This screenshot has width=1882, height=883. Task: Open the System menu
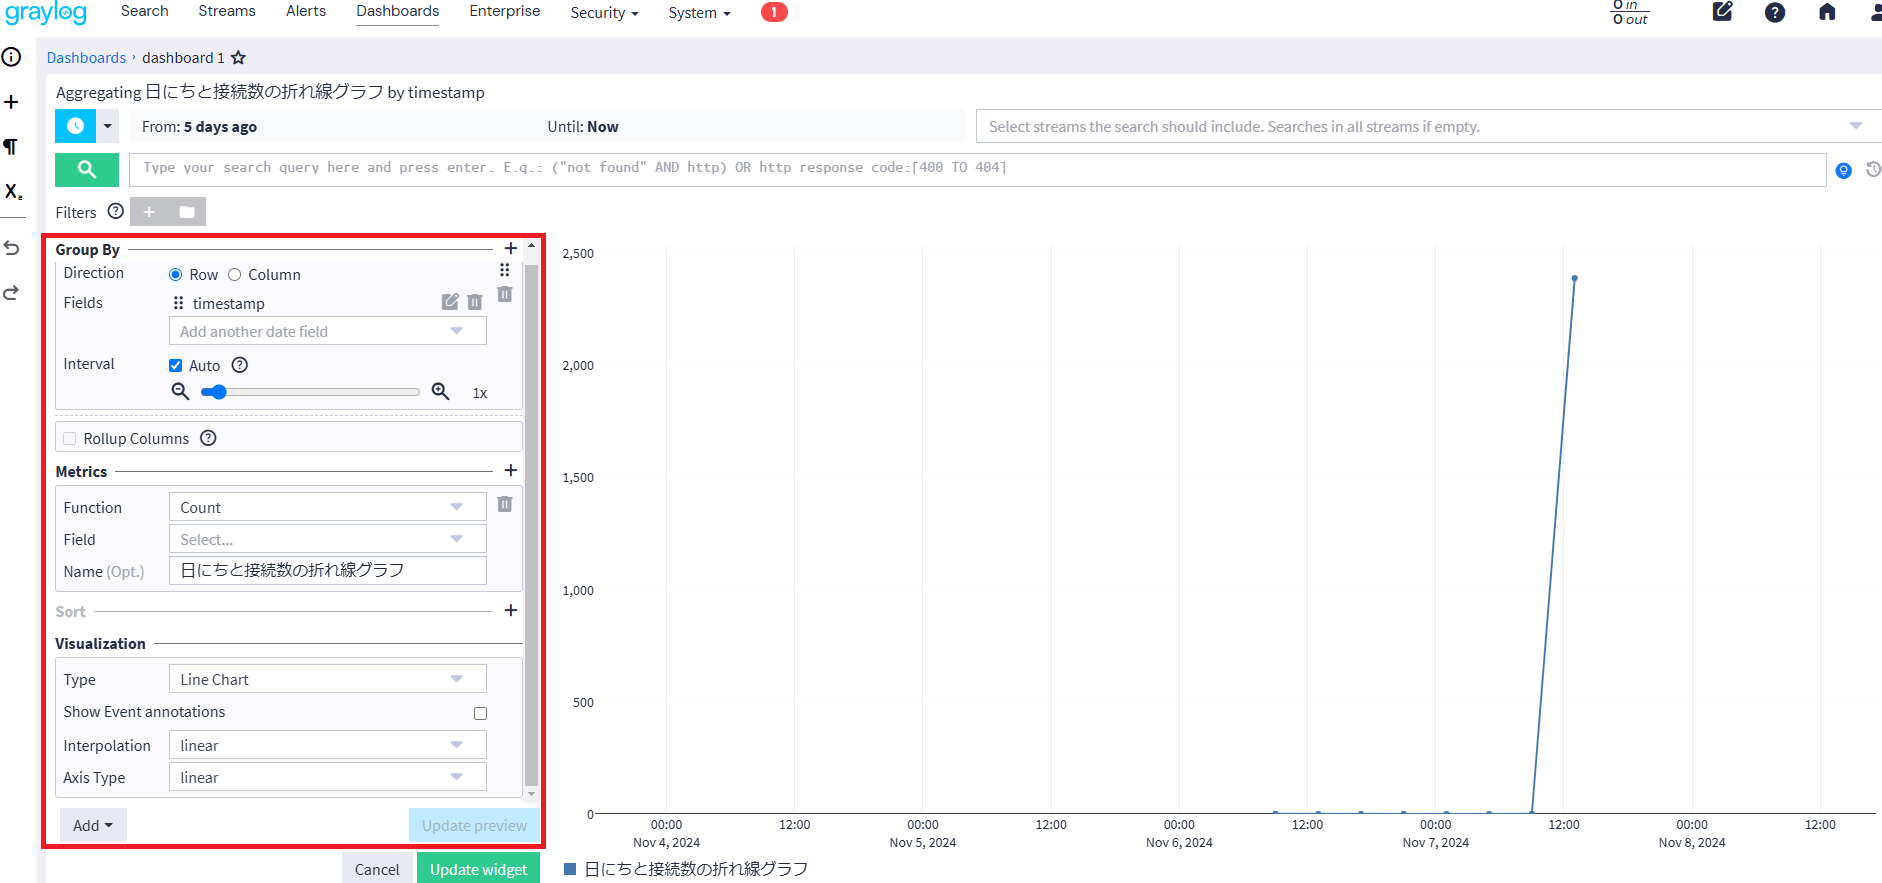[699, 13]
